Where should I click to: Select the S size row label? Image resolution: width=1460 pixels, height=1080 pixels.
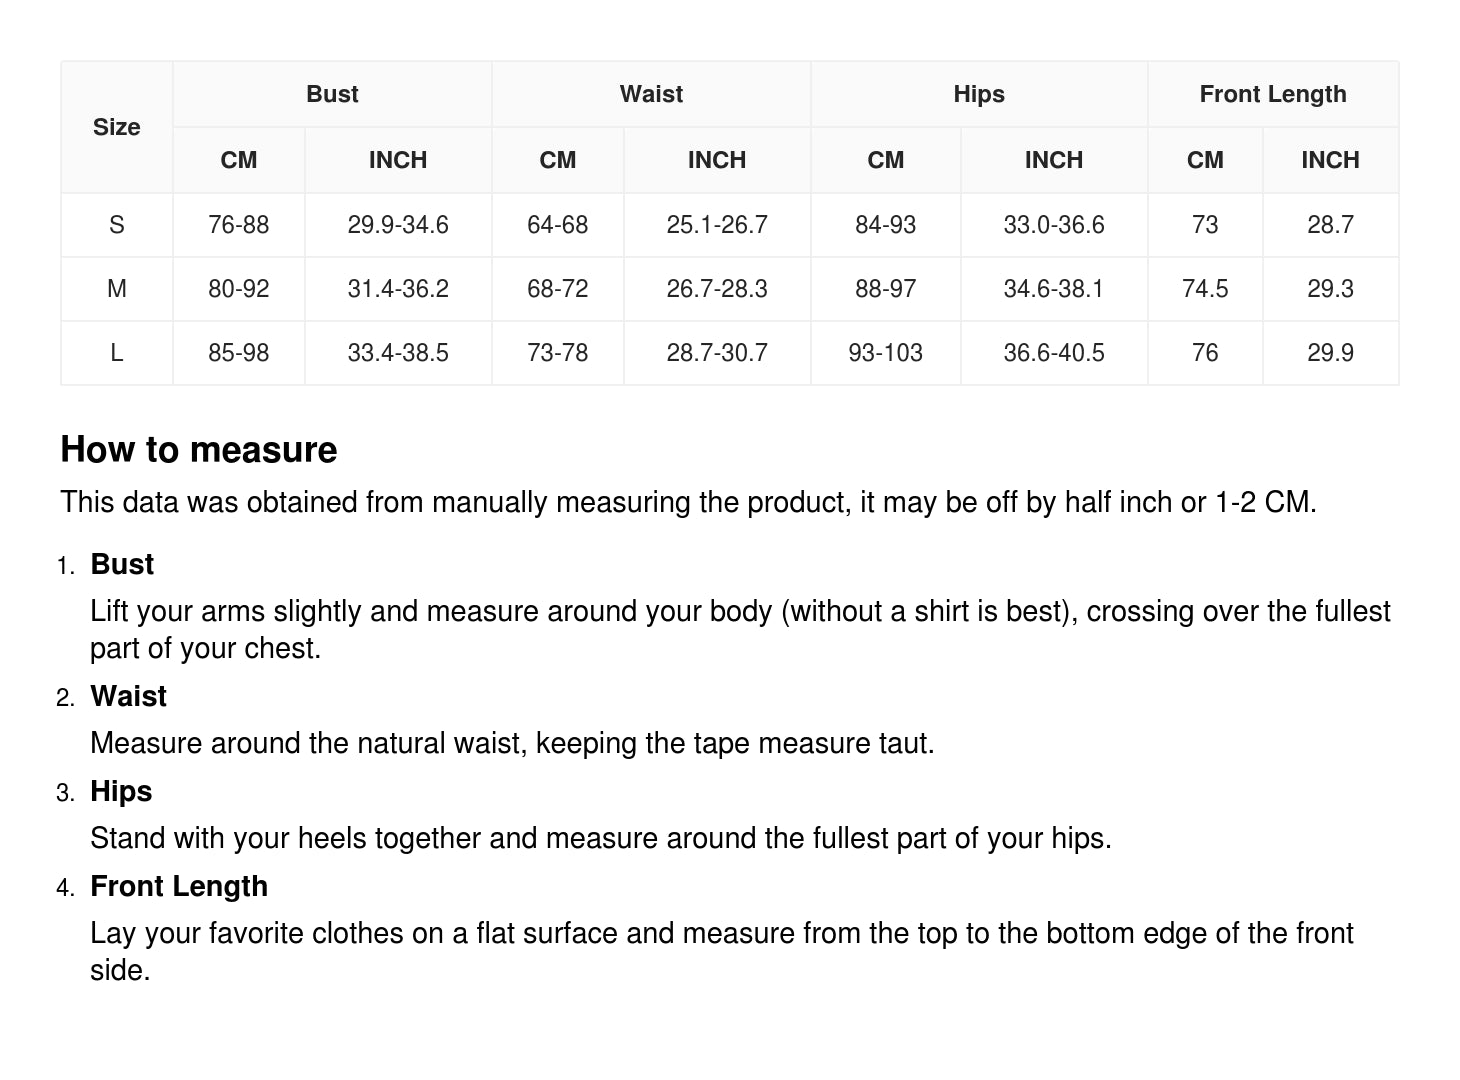pyautogui.click(x=116, y=225)
